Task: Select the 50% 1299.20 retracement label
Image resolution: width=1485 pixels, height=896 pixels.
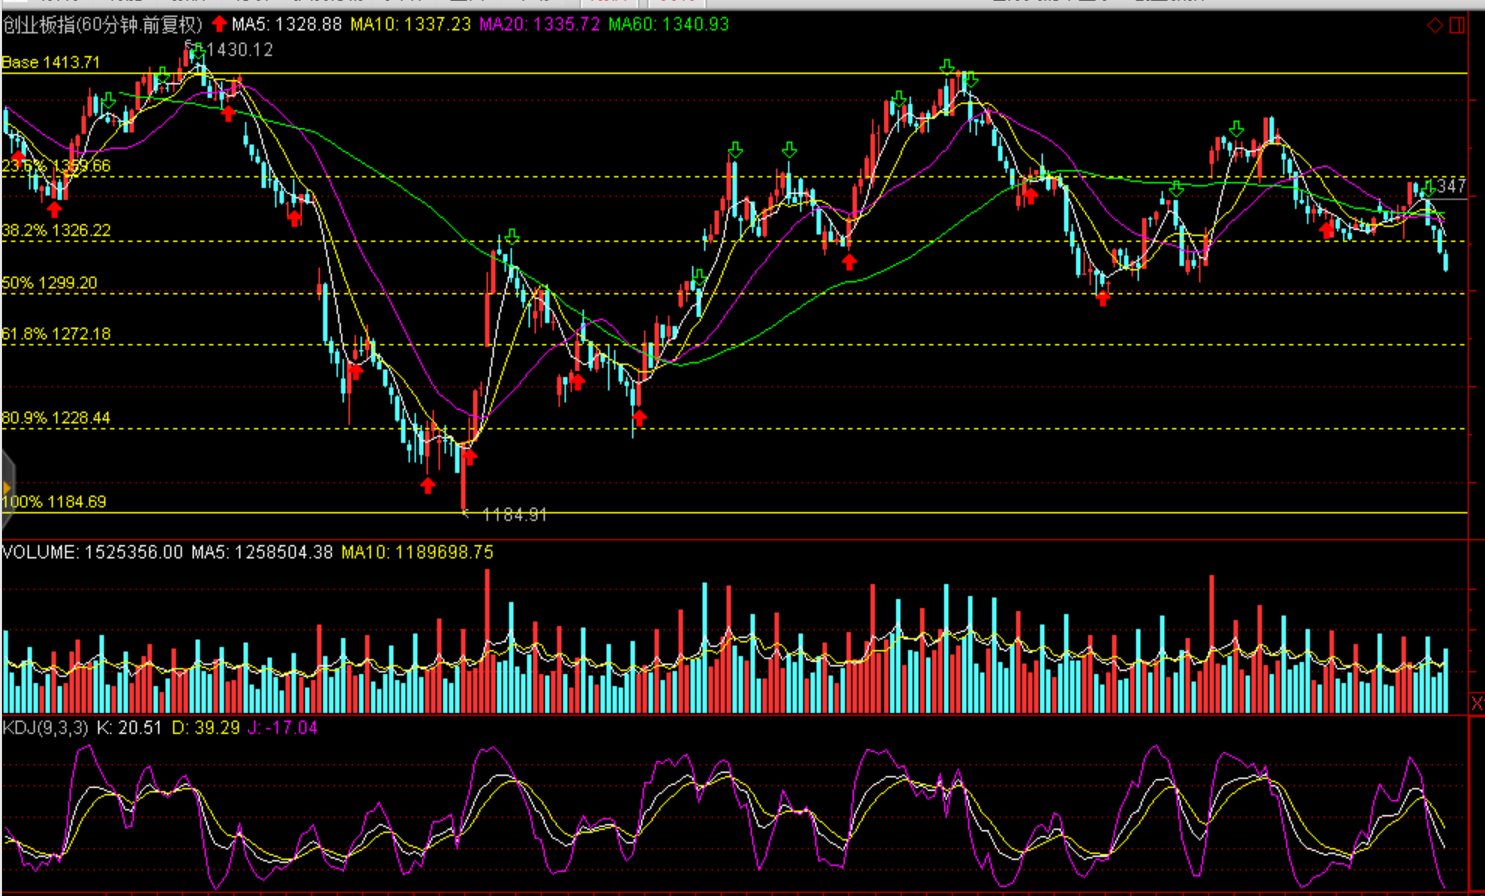Action: click(x=50, y=283)
